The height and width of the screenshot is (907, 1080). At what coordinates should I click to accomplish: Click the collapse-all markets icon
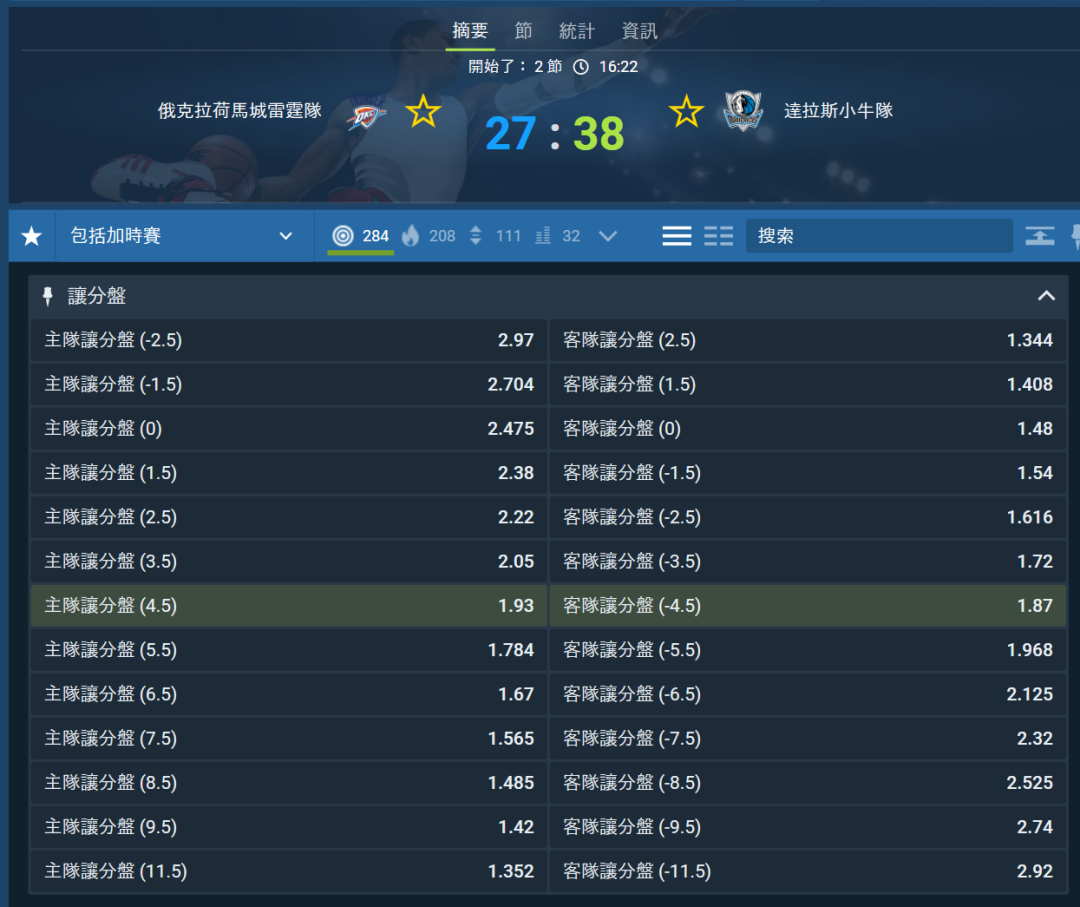point(1039,236)
